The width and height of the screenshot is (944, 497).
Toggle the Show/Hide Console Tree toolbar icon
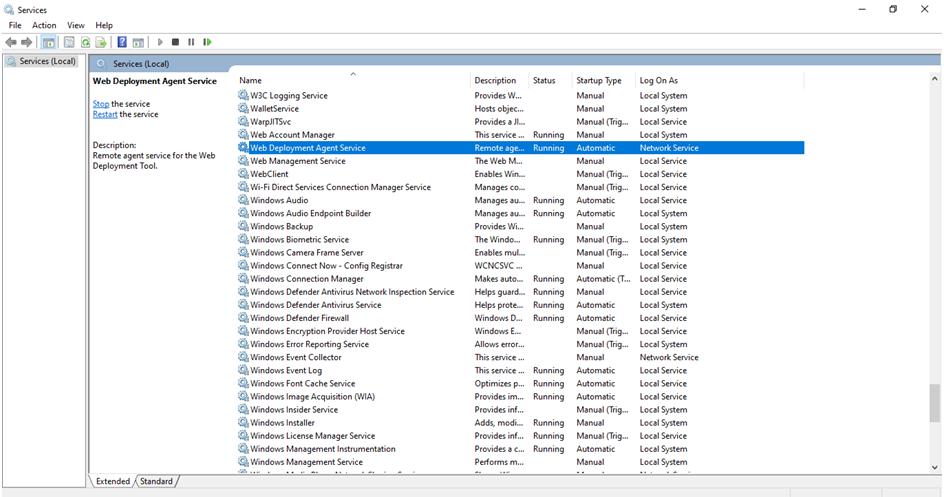(49, 42)
